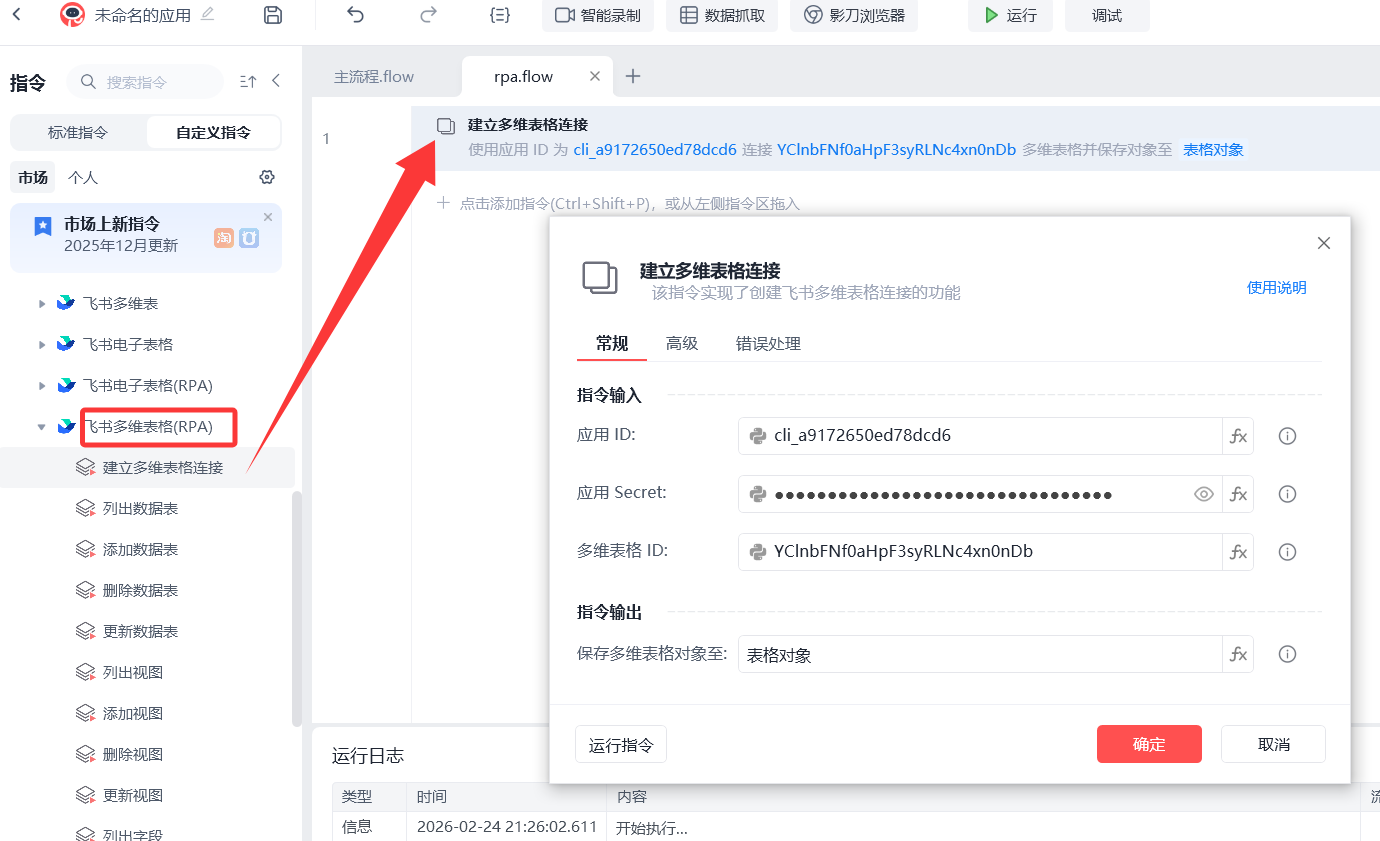Viewport: 1380px width, 841px height.
Task: Launch 影刀浏览器
Action: point(854,15)
